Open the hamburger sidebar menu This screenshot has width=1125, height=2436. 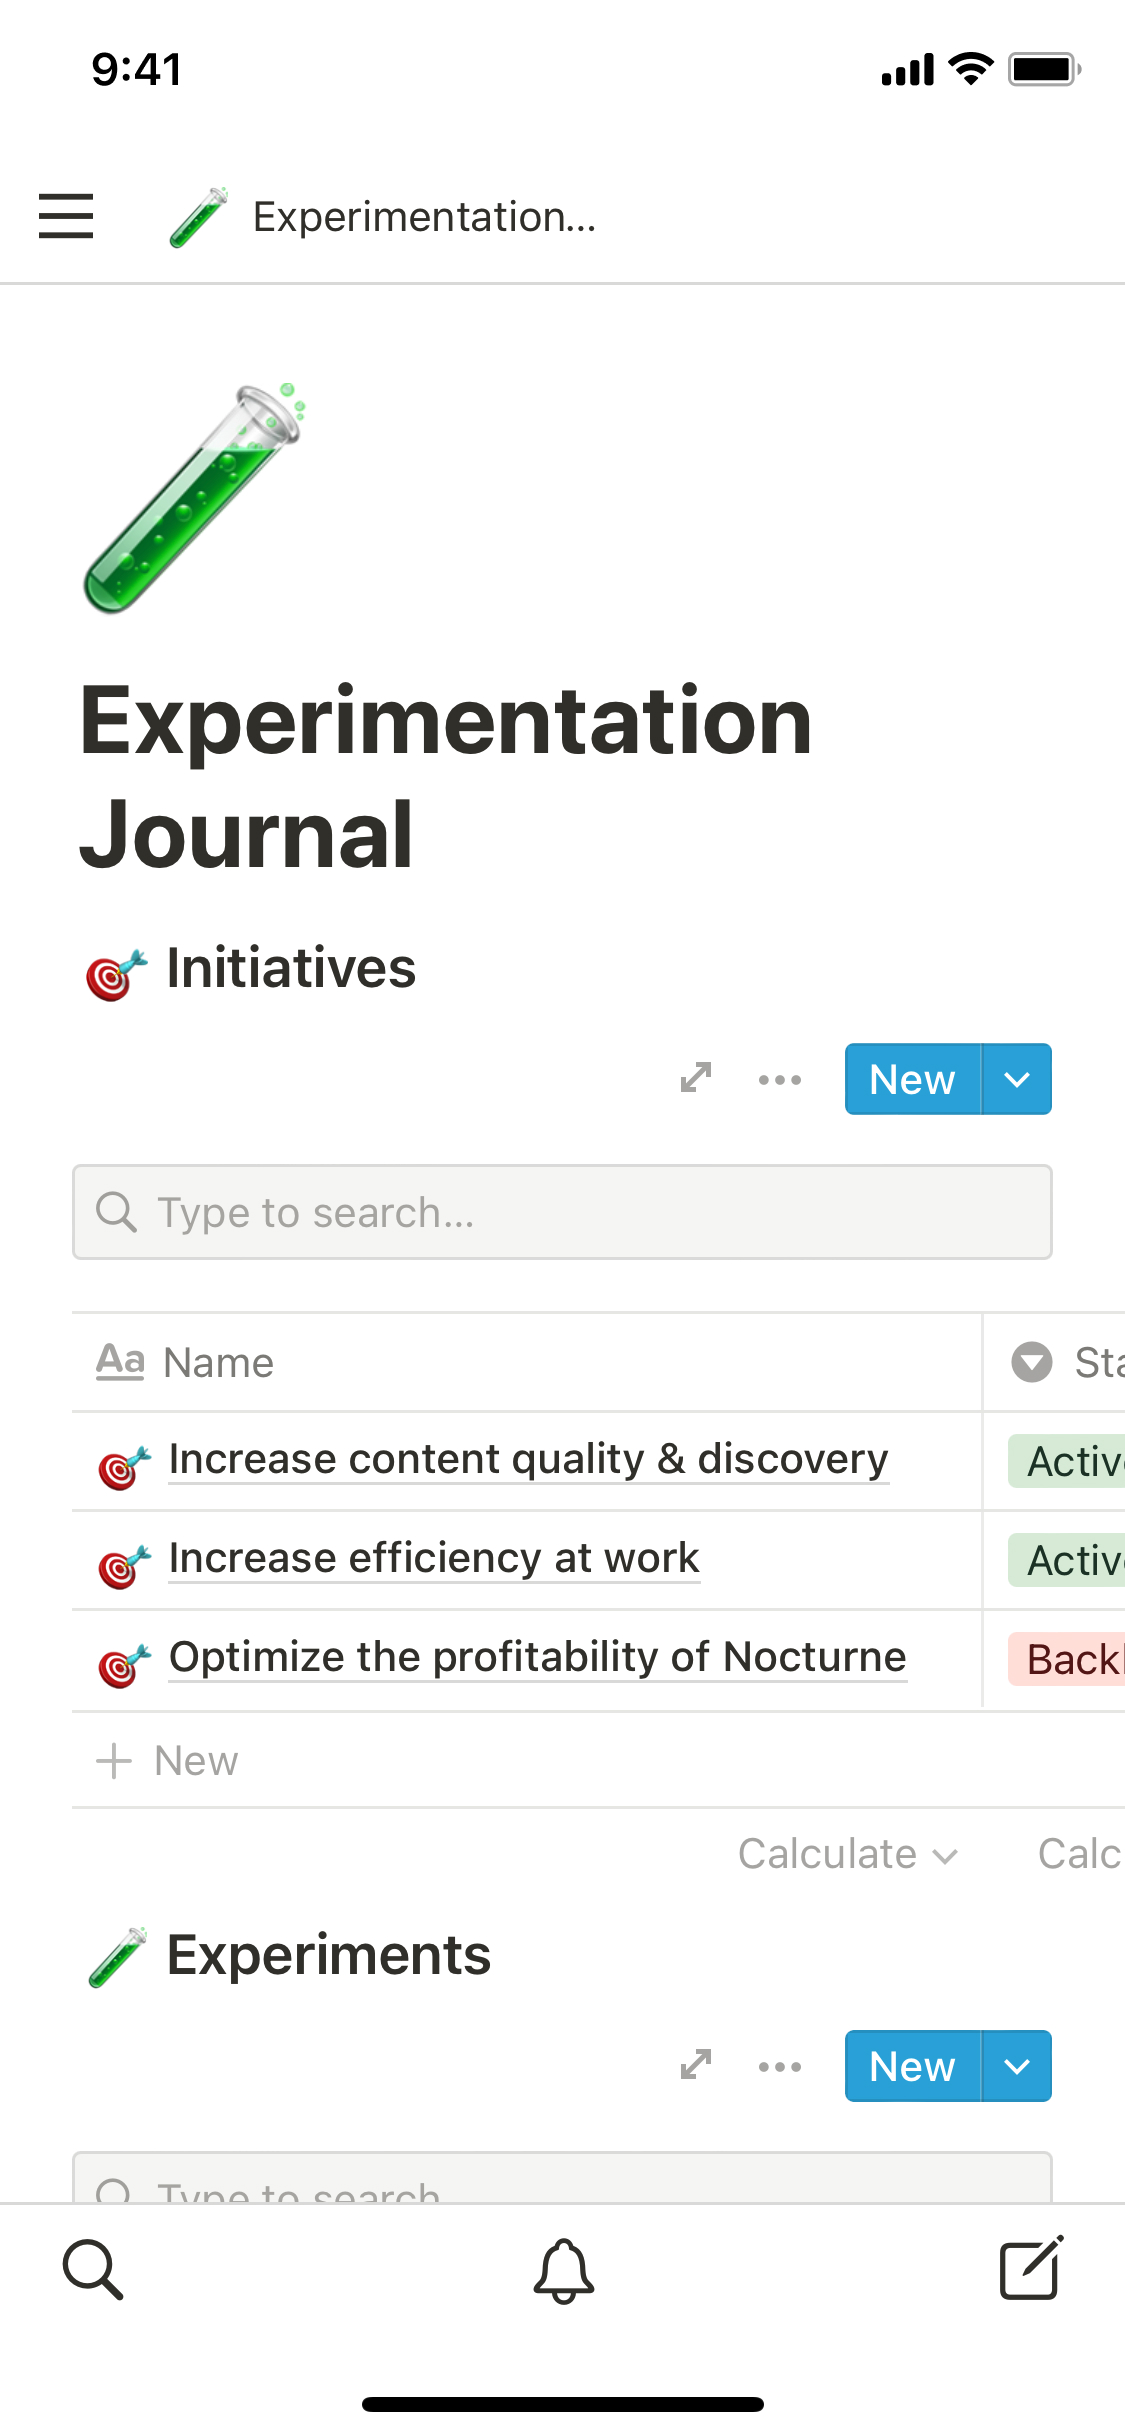pyautogui.click(x=66, y=216)
